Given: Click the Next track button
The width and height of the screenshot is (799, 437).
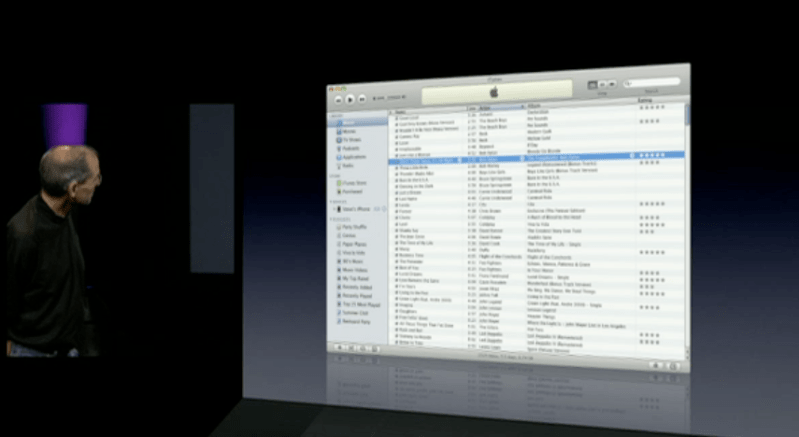Looking at the screenshot, I should [362, 100].
